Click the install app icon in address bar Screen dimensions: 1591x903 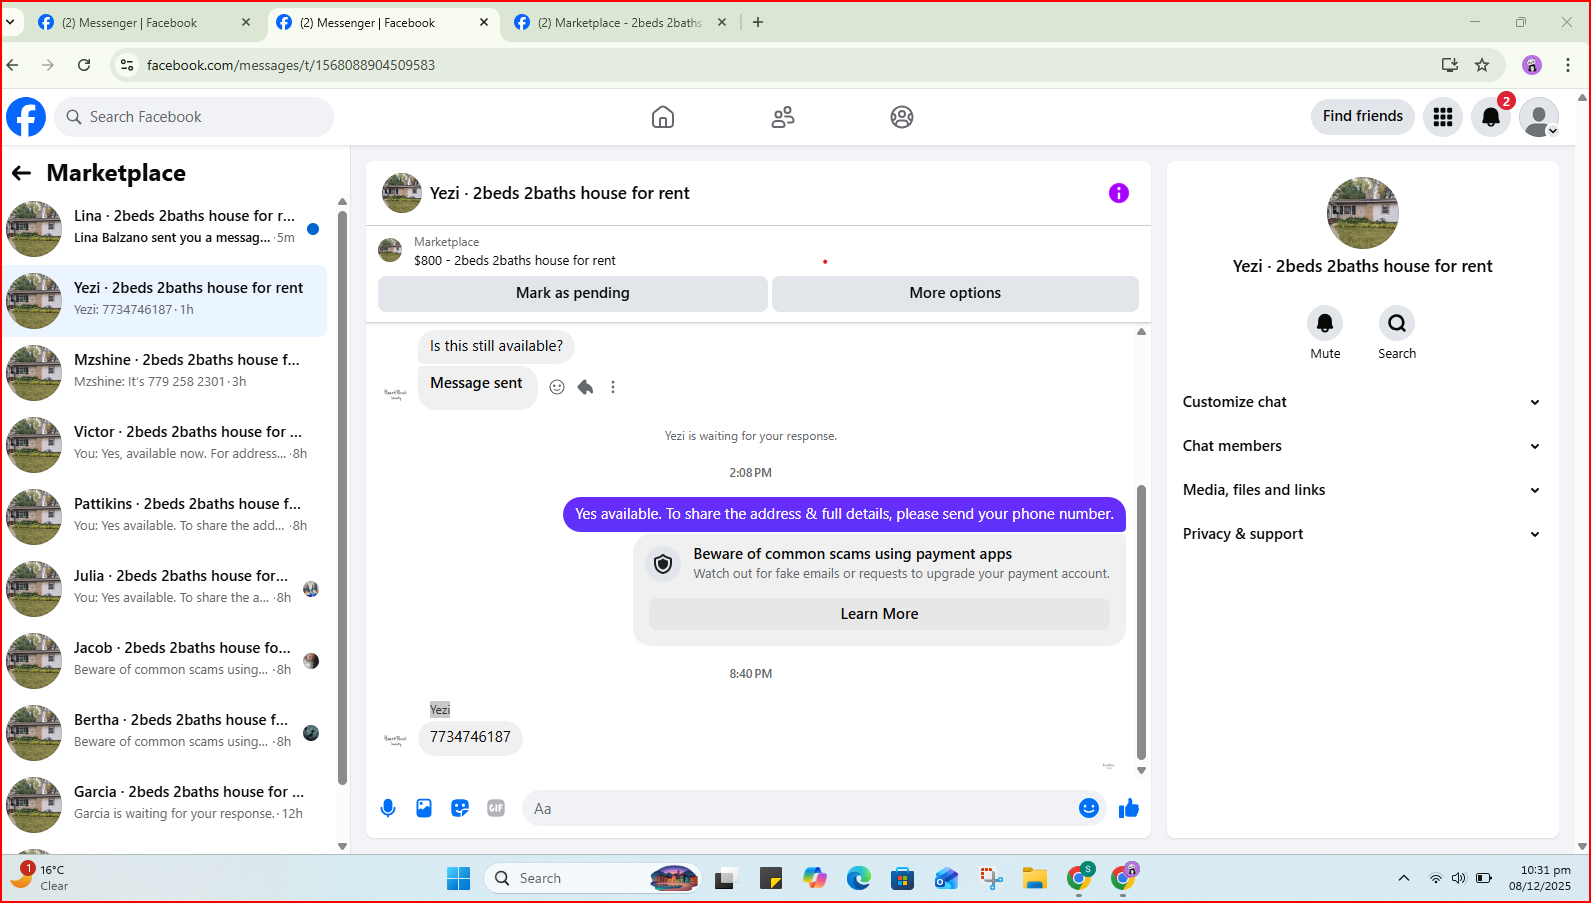(x=1450, y=65)
